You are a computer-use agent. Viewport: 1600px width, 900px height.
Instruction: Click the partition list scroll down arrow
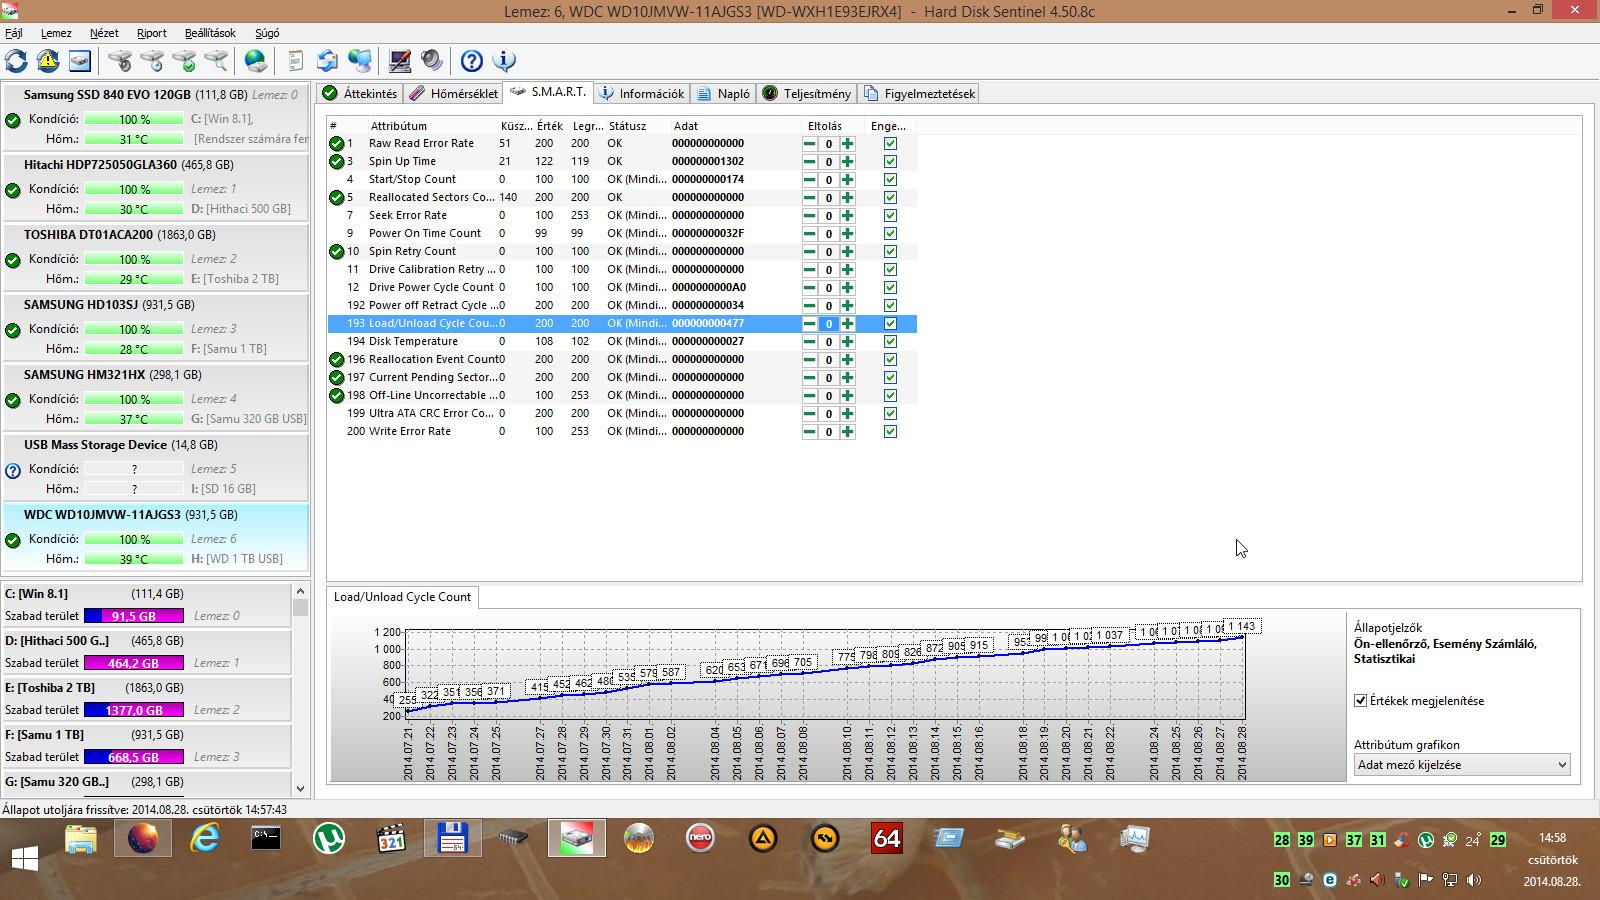click(x=300, y=788)
